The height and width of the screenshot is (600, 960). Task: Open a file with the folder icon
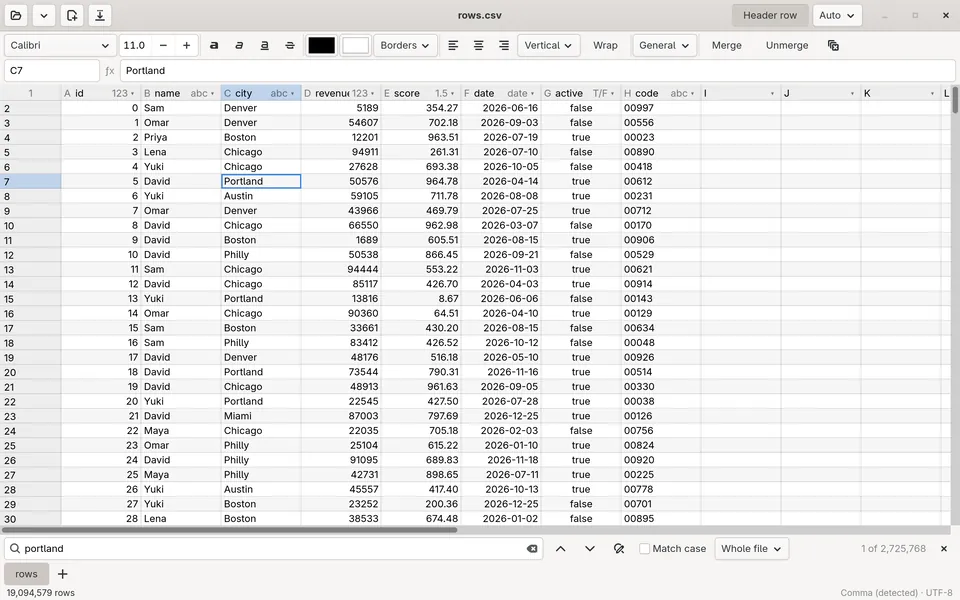(x=17, y=15)
